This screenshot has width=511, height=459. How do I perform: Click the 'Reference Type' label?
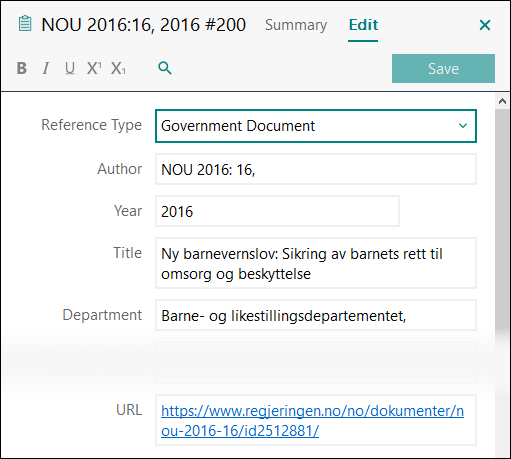[91, 125]
